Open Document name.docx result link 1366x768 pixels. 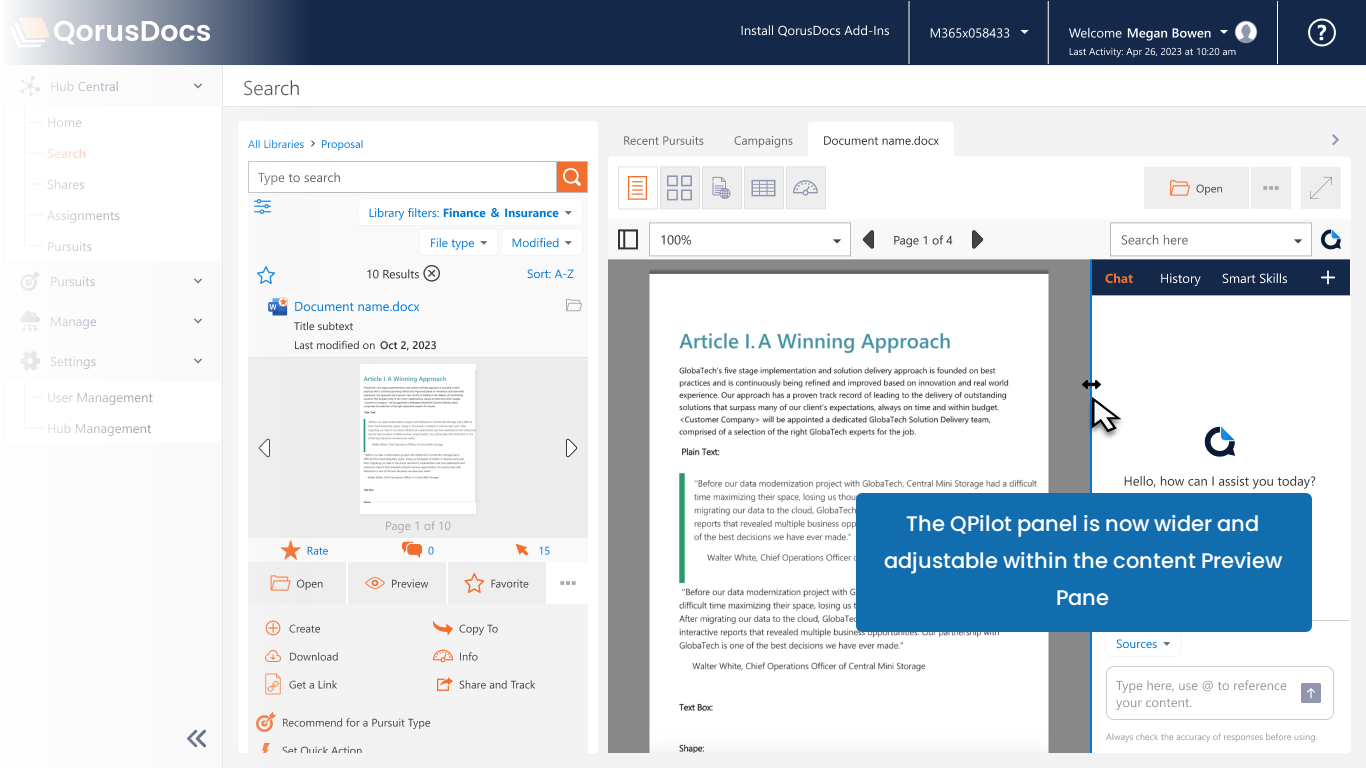[x=357, y=306]
